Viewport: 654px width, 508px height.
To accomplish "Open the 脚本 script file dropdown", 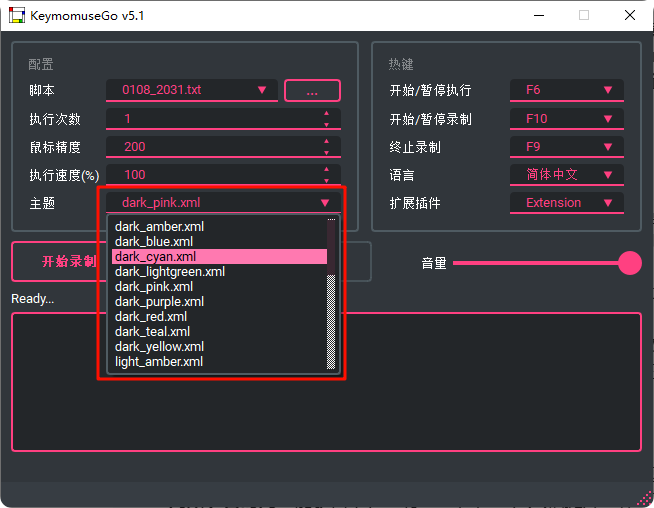I will (x=192, y=90).
